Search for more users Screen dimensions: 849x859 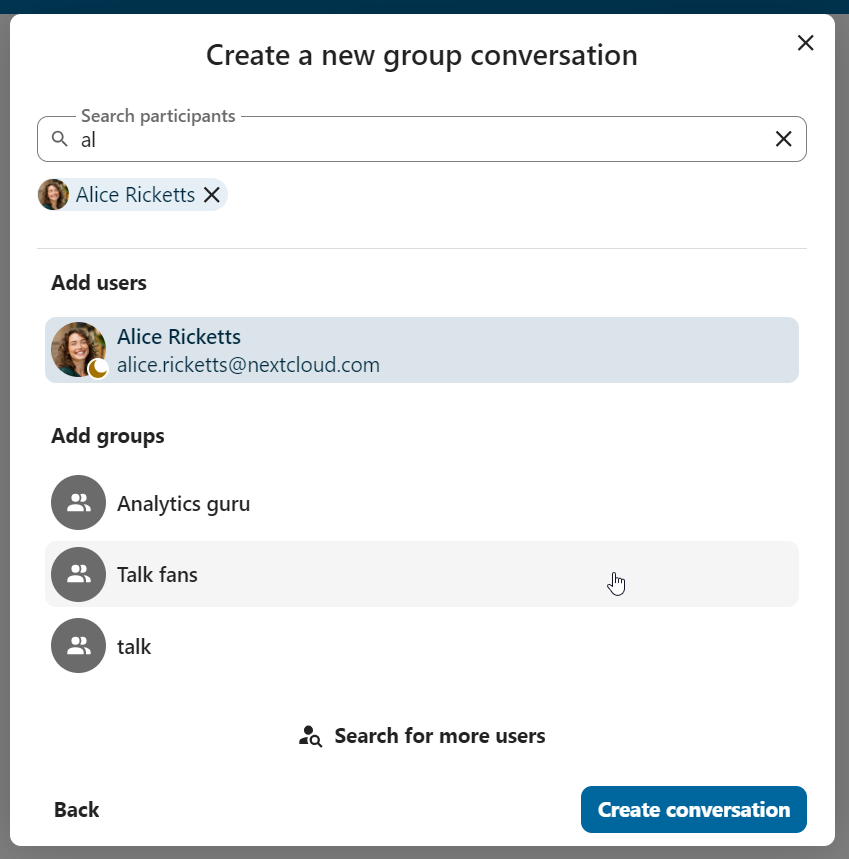point(439,737)
